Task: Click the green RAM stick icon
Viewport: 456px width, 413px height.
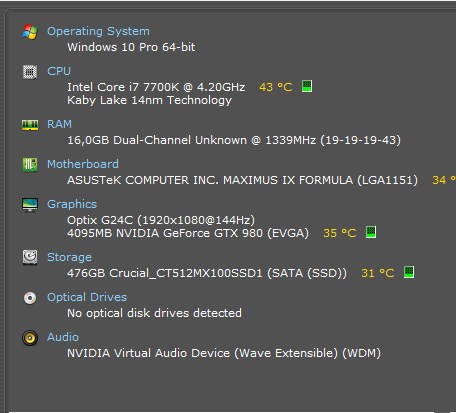Action: click(x=30, y=125)
